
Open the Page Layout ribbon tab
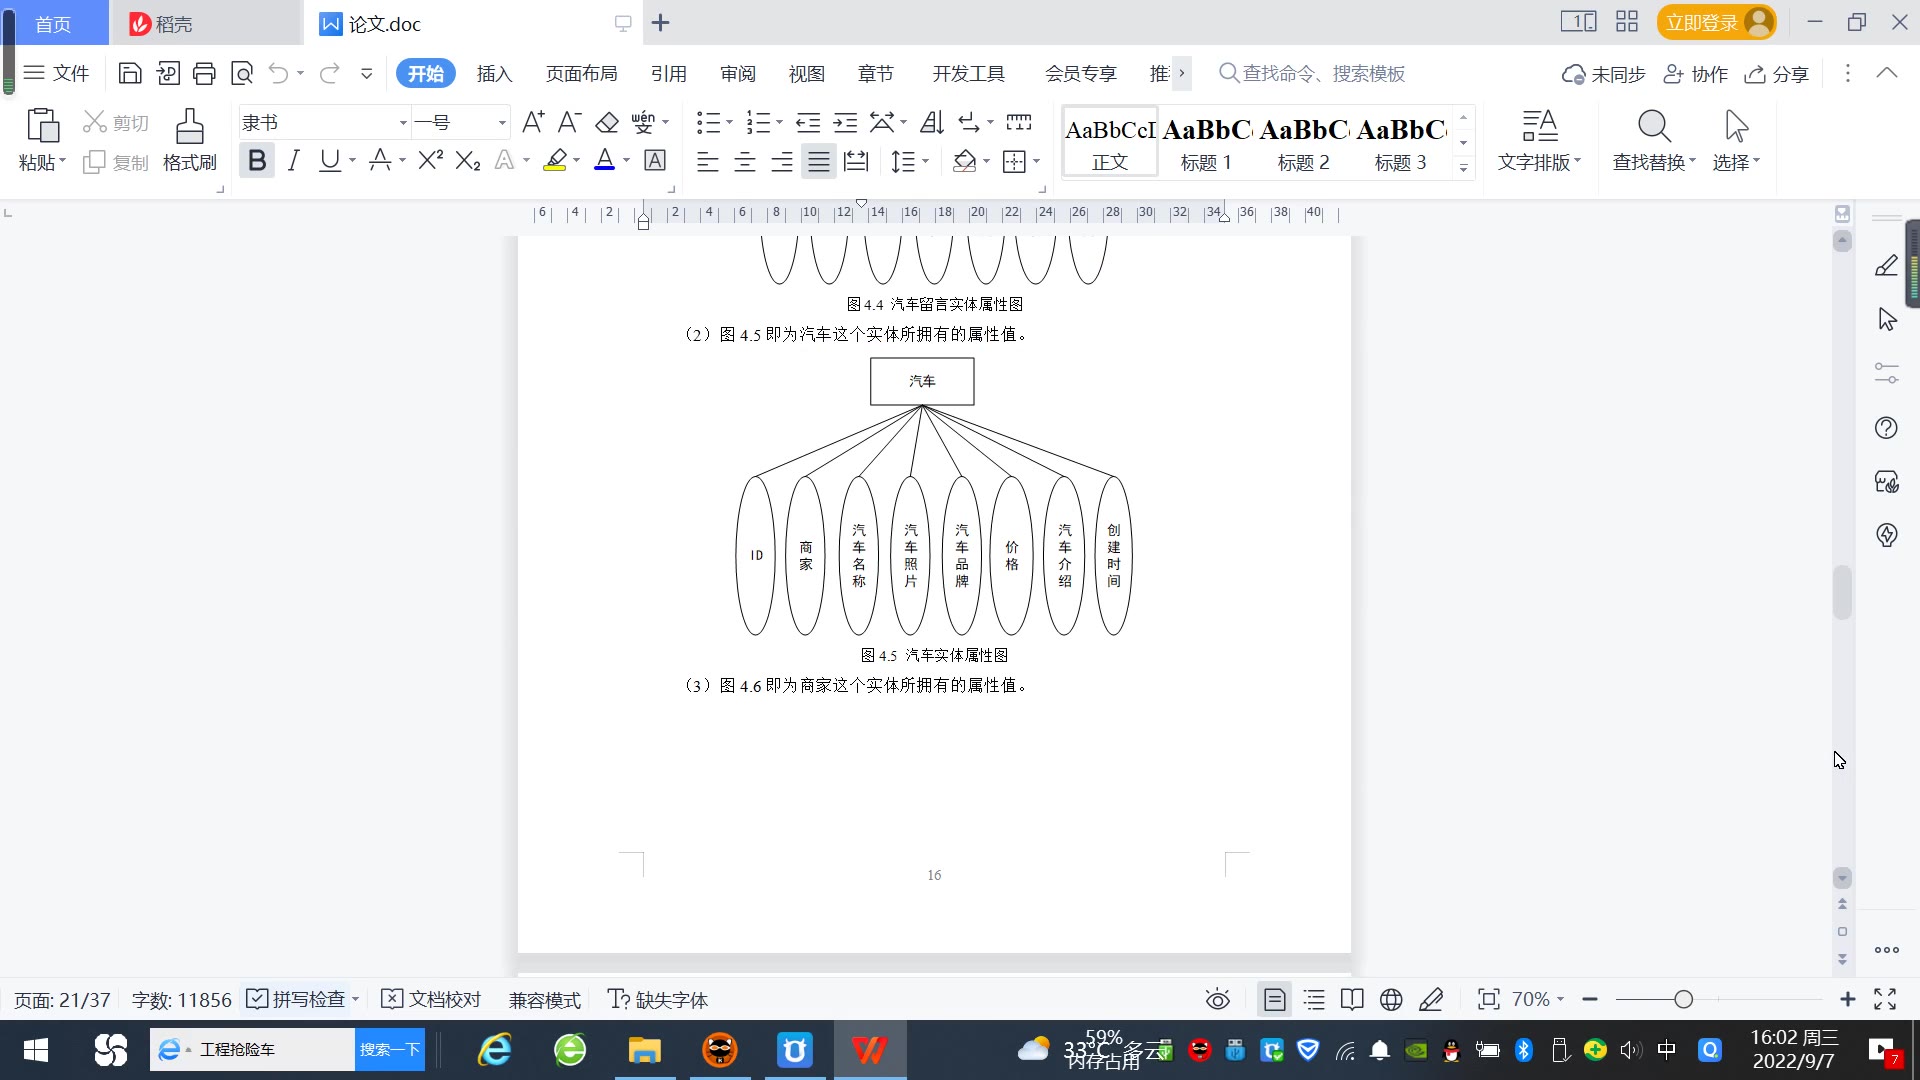pos(581,74)
